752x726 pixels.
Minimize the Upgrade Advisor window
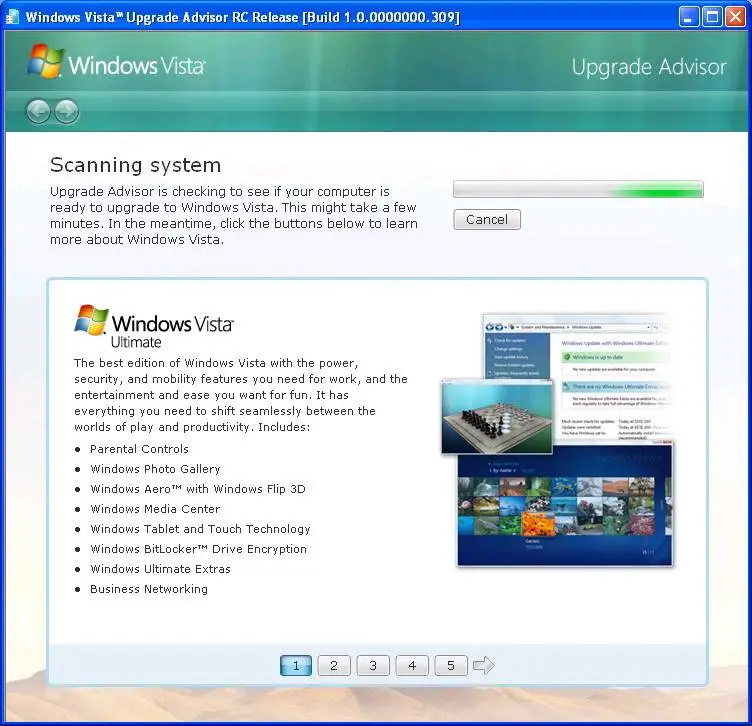point(689,17)
